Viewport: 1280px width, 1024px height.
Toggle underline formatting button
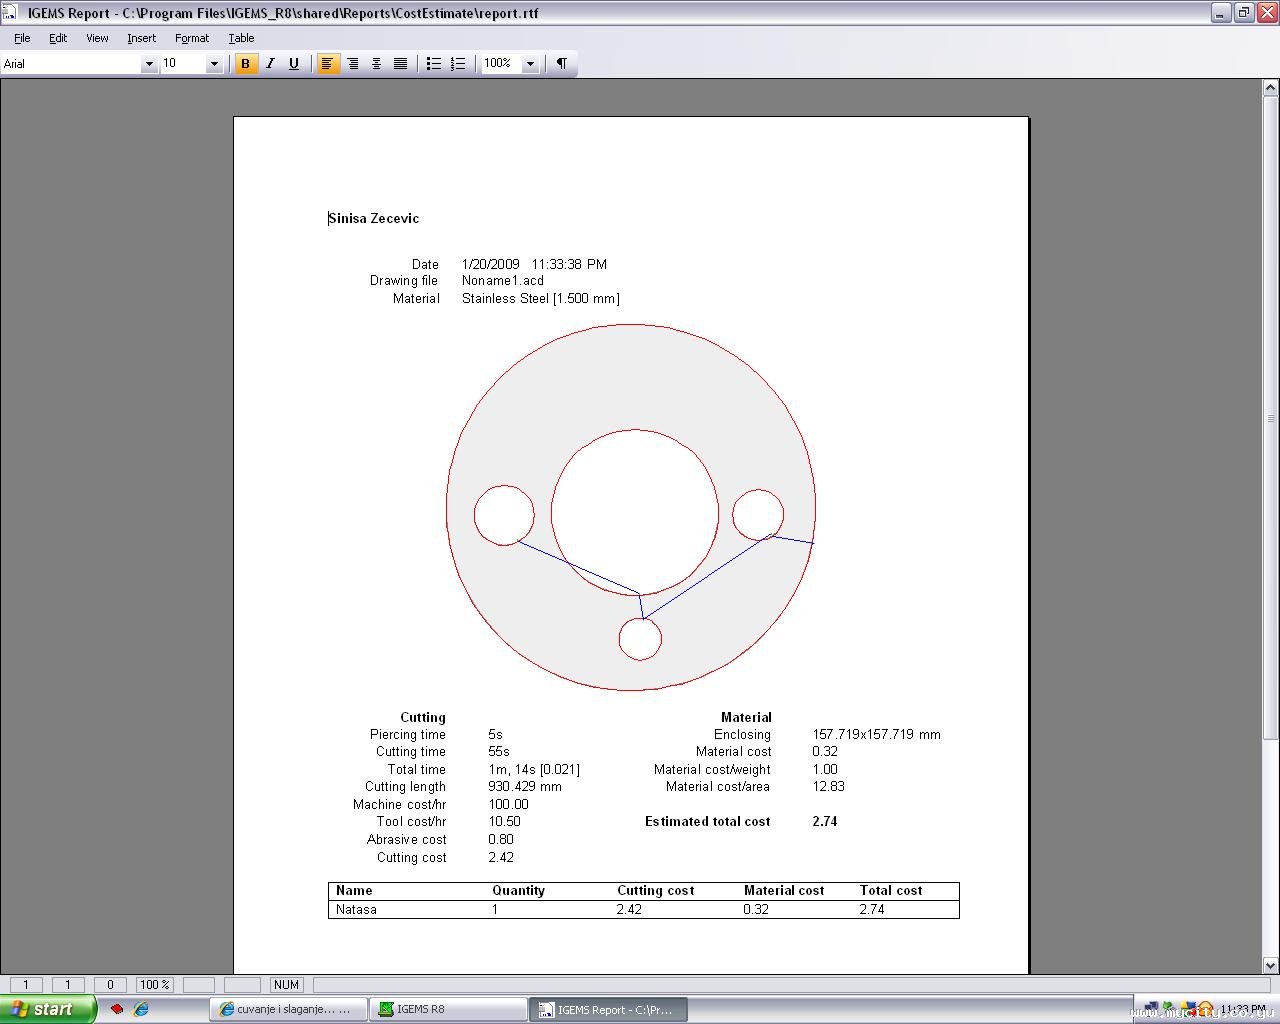(x=294, y=64)
